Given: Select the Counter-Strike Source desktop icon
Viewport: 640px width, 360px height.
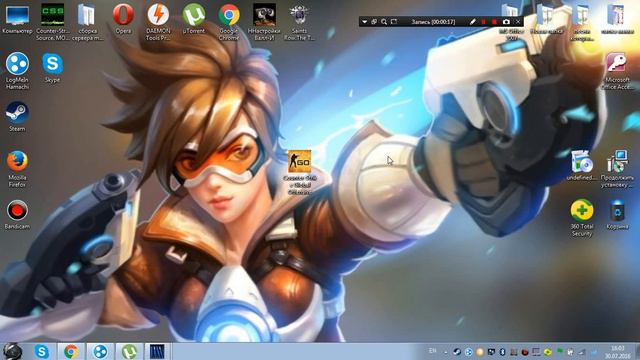Looking at the screenshot, I should pos(53,22).
